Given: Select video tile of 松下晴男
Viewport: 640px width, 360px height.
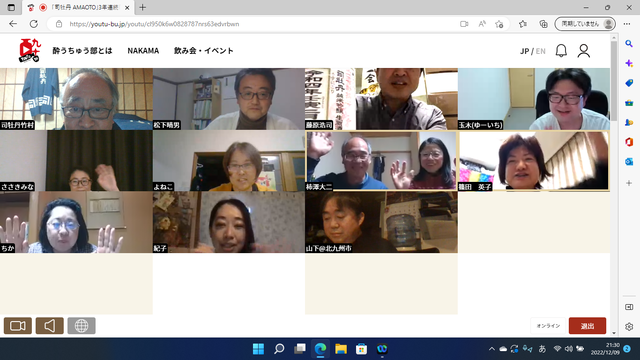Looking at the screenshot, I should pyautogui.click(x=229, y=99).
